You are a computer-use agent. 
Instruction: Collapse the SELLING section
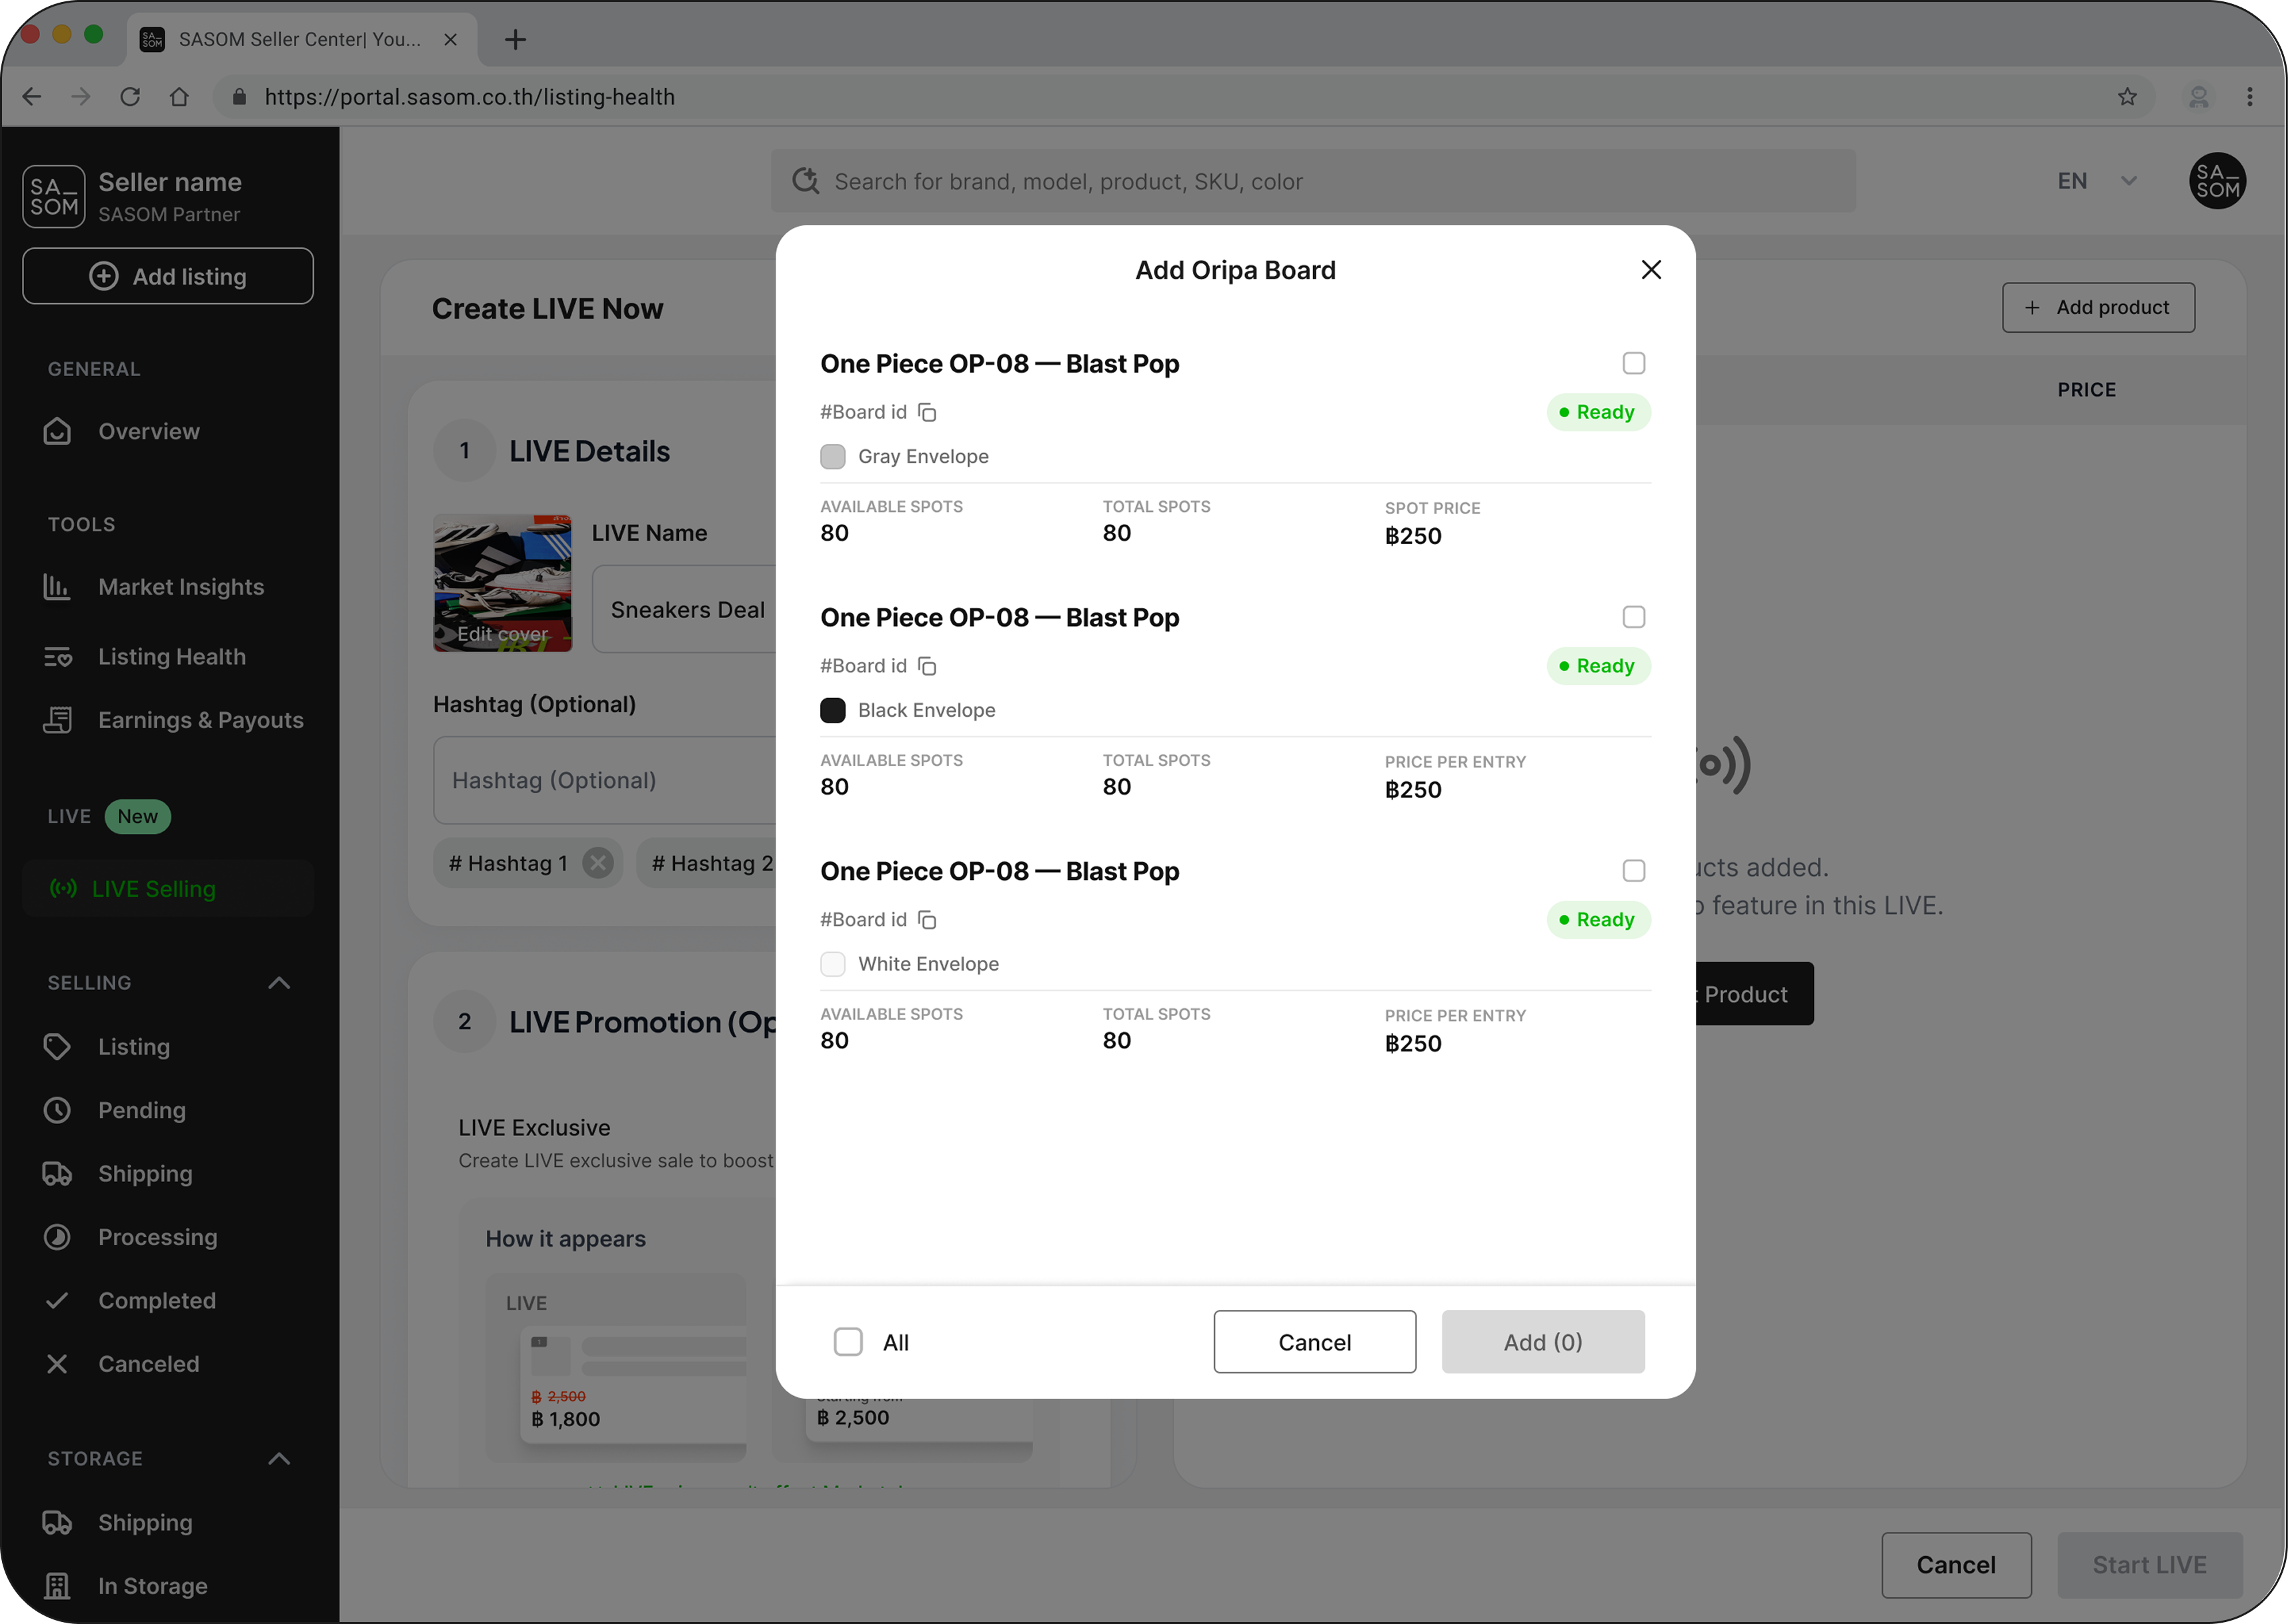pos(279,983)
